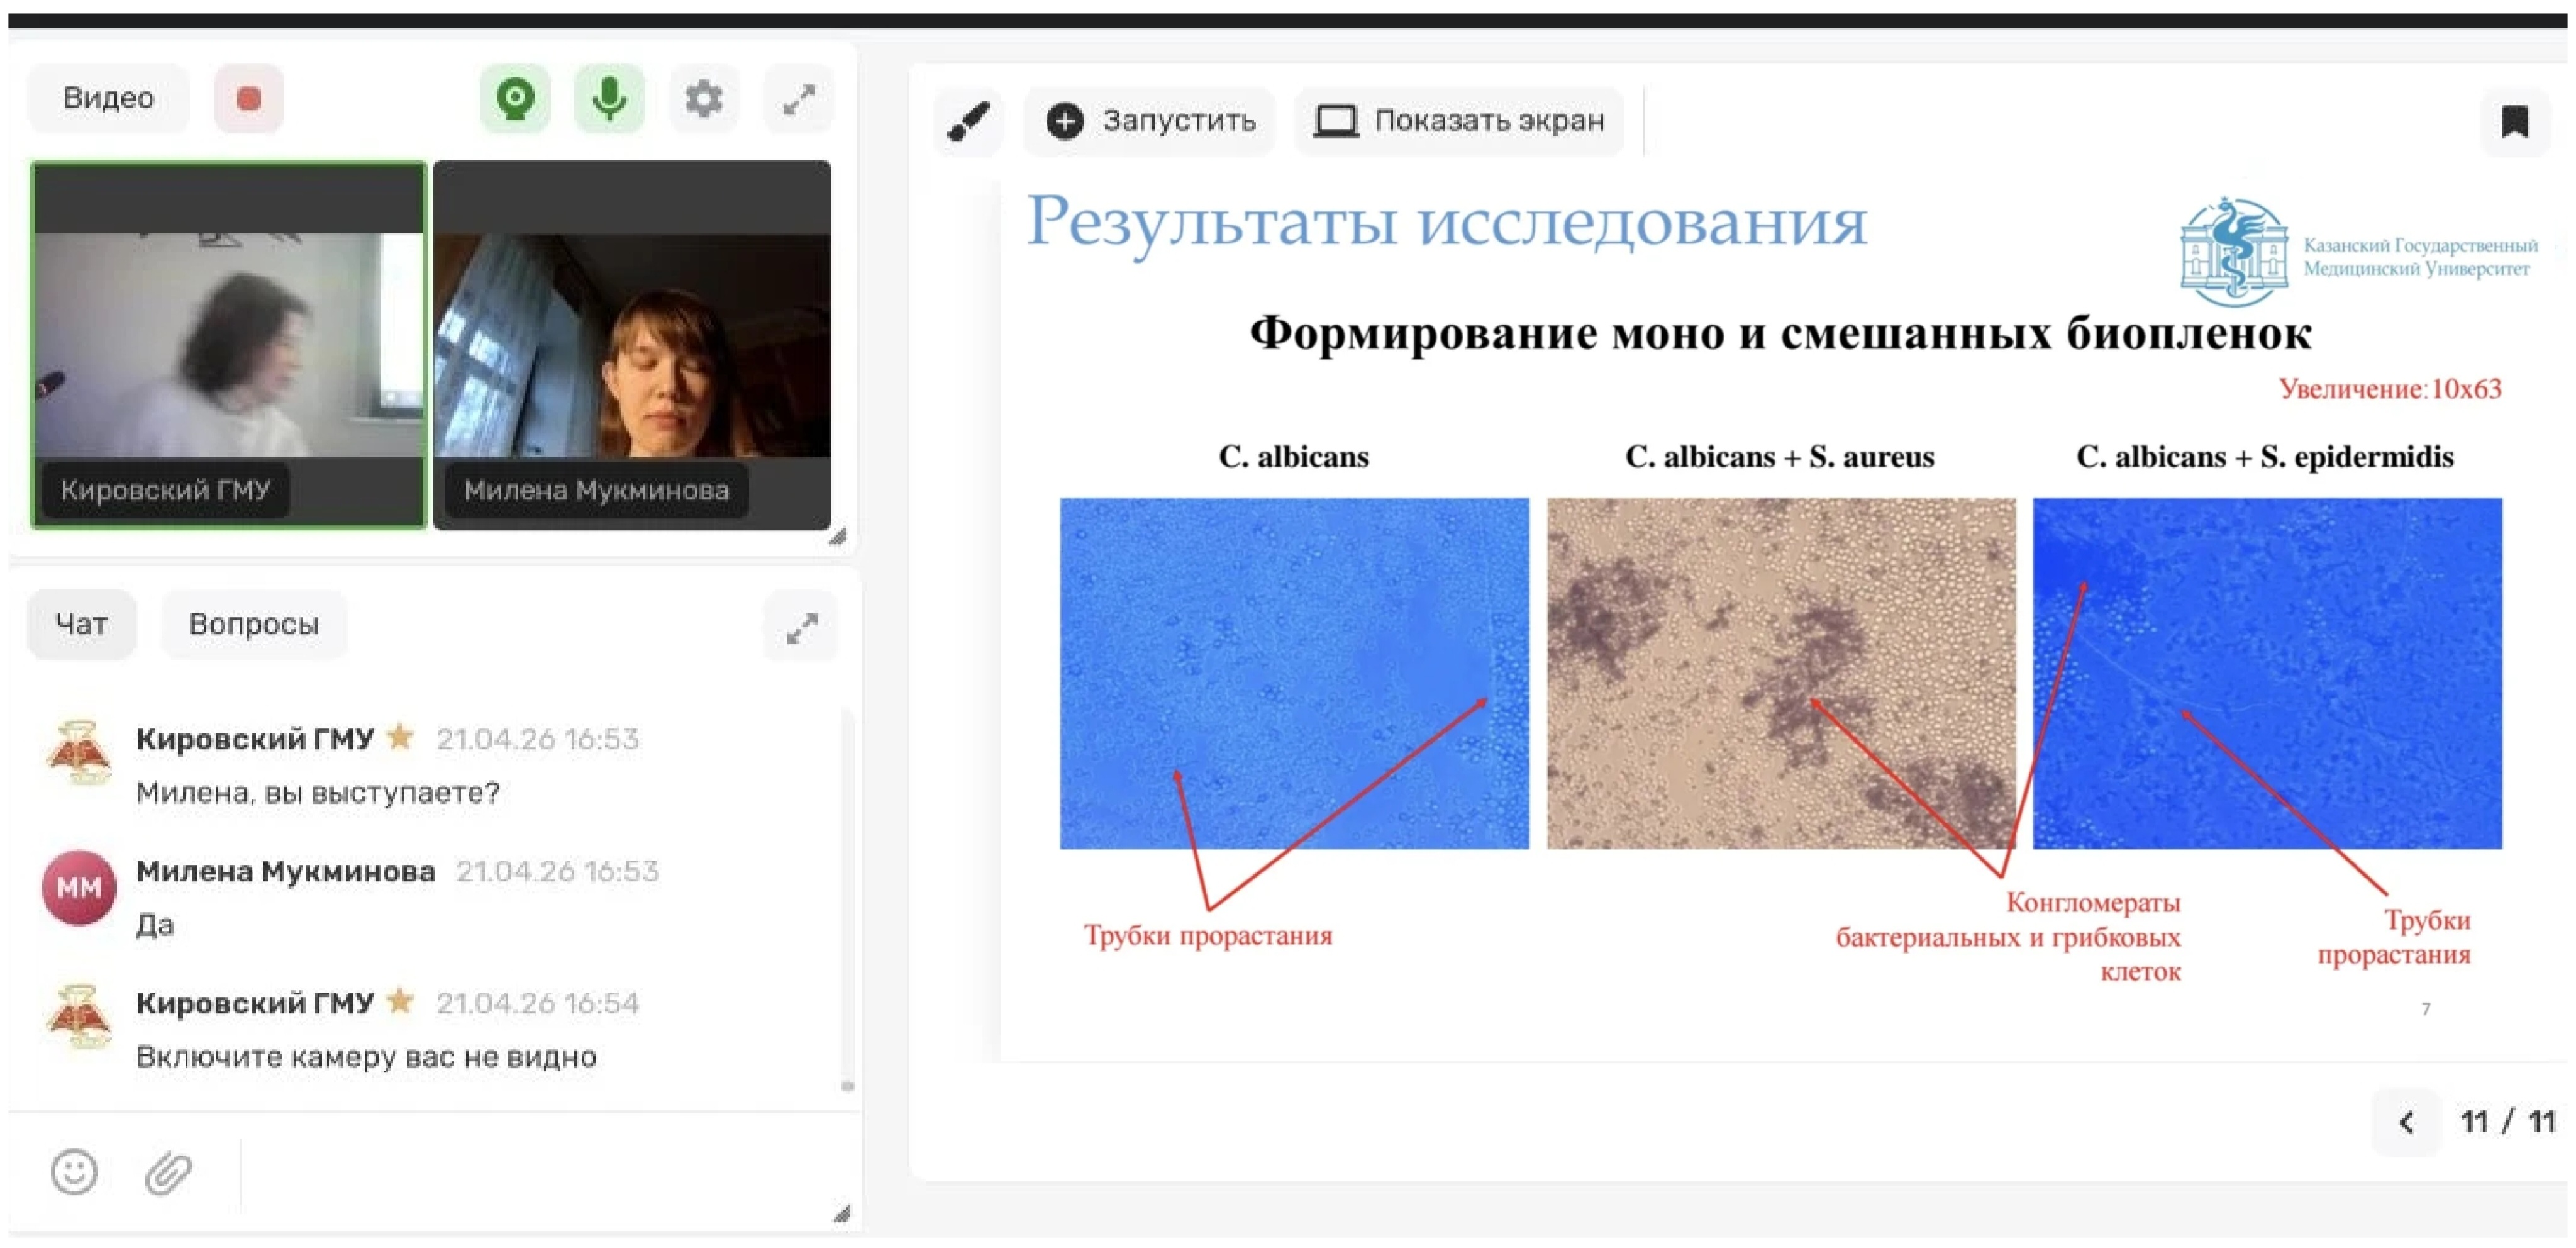Toggle the webcam on or off
This screenshot has width=2576, height=1248.
coord(515,99)
